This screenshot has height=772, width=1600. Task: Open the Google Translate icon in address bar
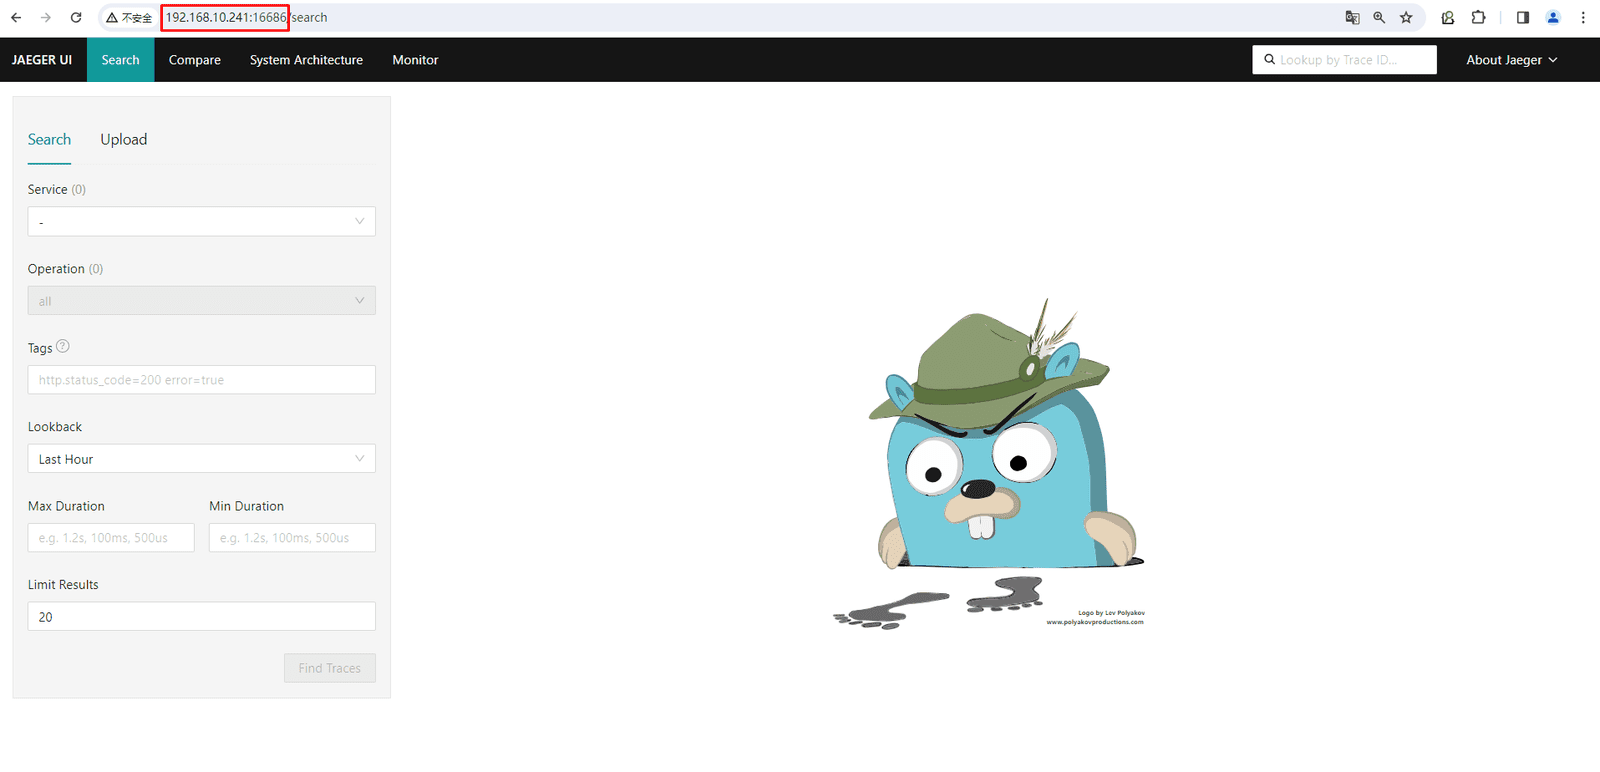click(x=1352, y=17)
